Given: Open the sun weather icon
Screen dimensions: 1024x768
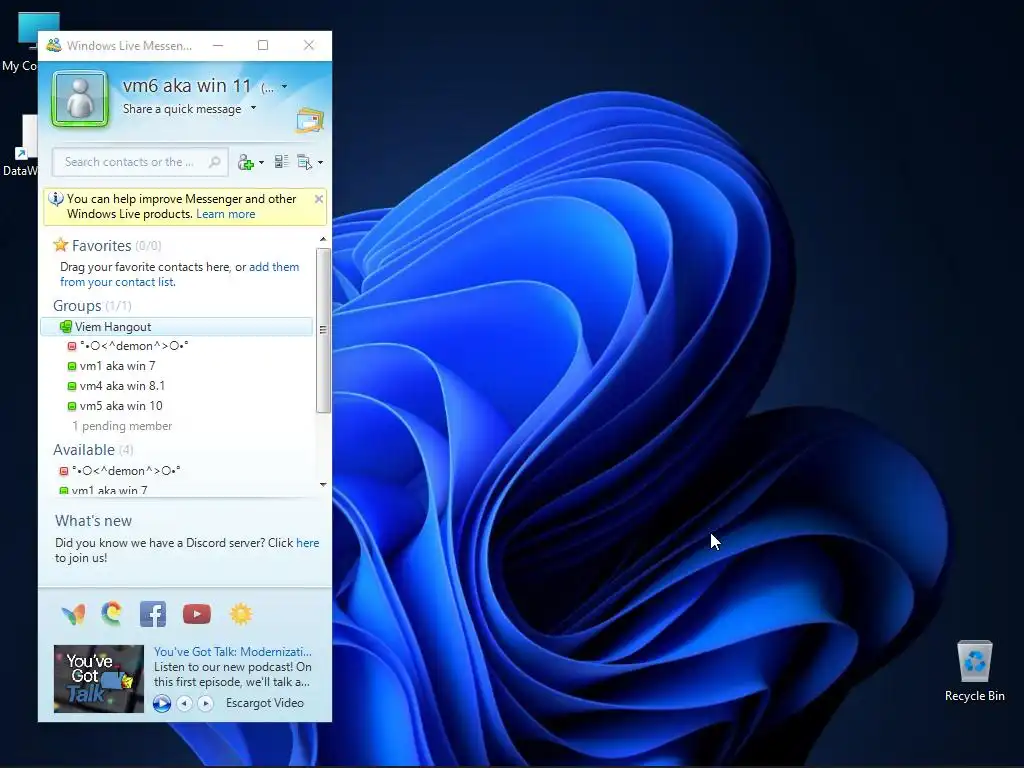Looking at the screenshot, I should (241, 614).
